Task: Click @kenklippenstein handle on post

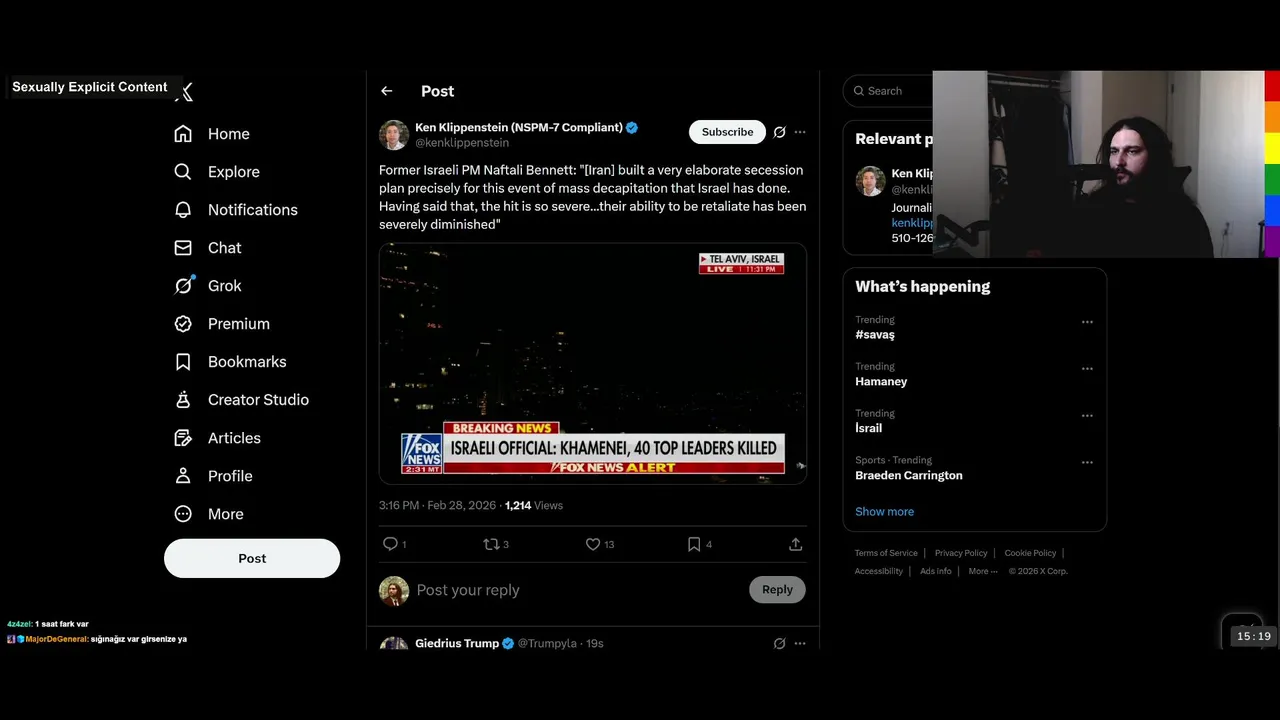Action: click(x=462, y=143)
